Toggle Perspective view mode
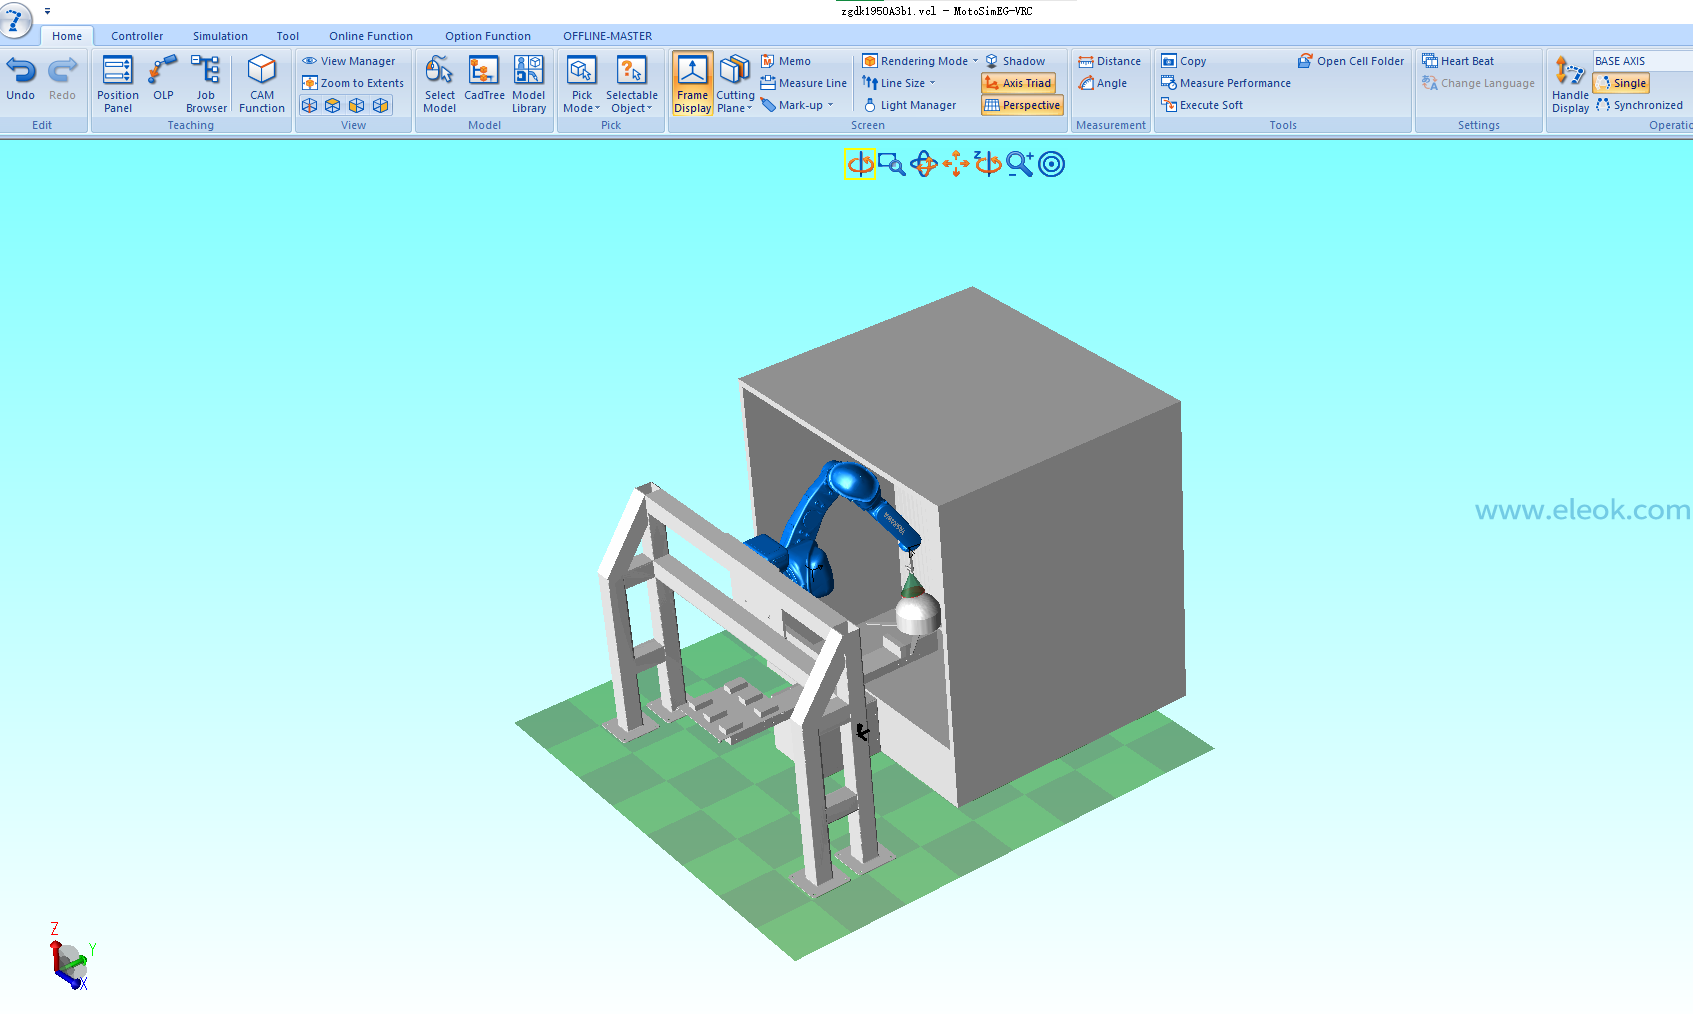Viewport: 1693px width, 1014px height. 1022,105
